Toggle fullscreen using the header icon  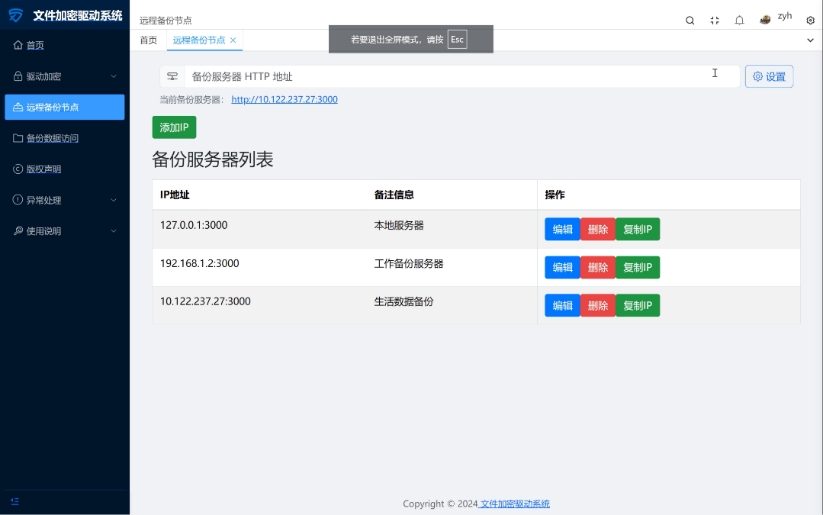point(715,20)
